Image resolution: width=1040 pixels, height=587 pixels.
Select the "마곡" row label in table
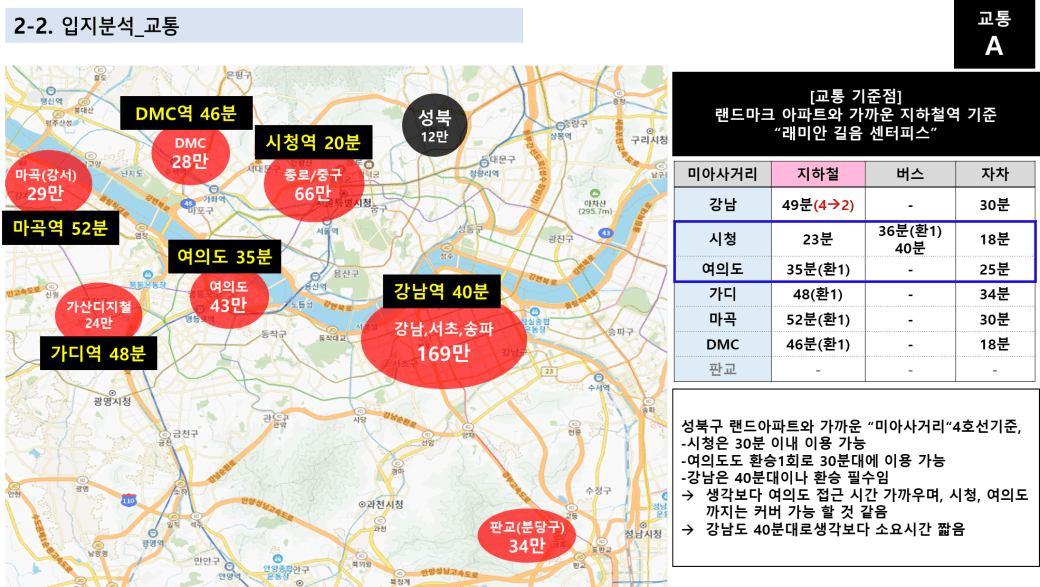pos(722,319)
